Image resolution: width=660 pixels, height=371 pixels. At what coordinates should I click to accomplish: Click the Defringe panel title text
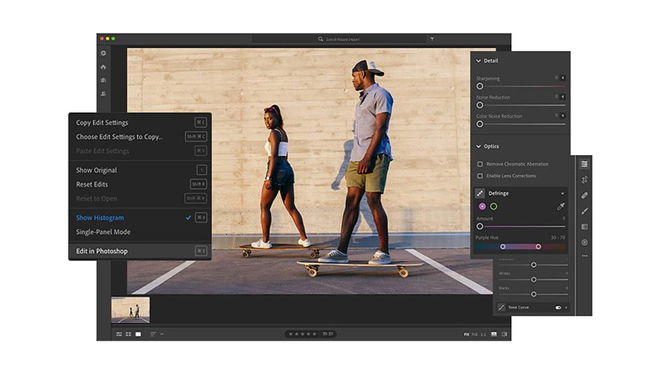[498, 193]
